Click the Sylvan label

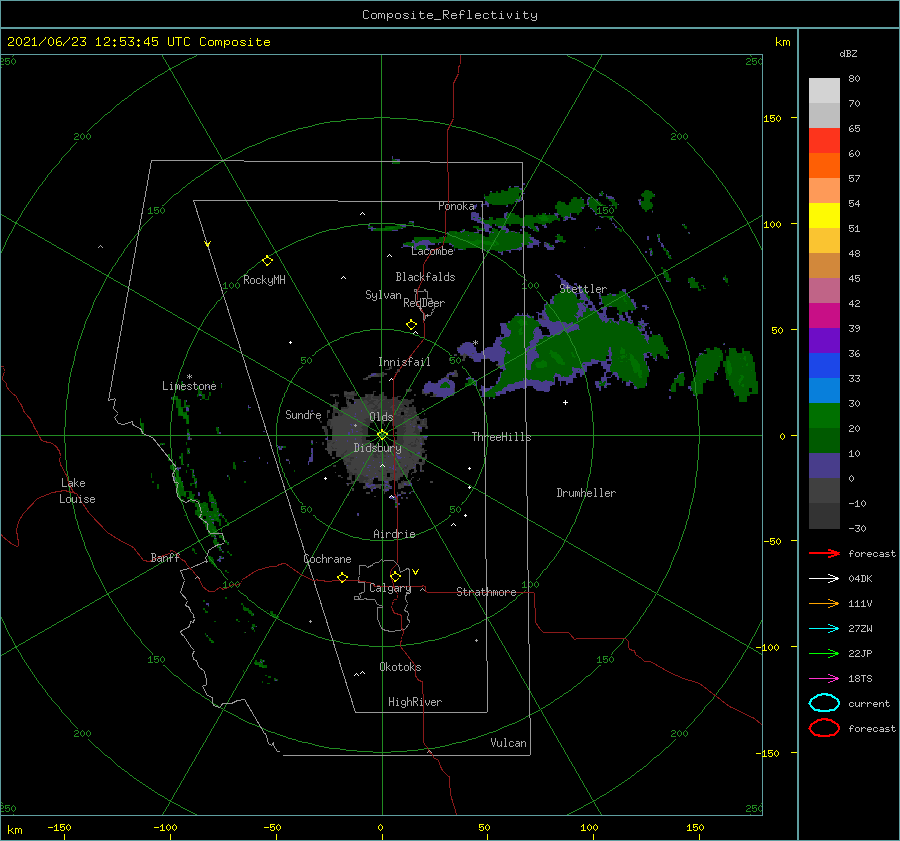tap(383, 295)
